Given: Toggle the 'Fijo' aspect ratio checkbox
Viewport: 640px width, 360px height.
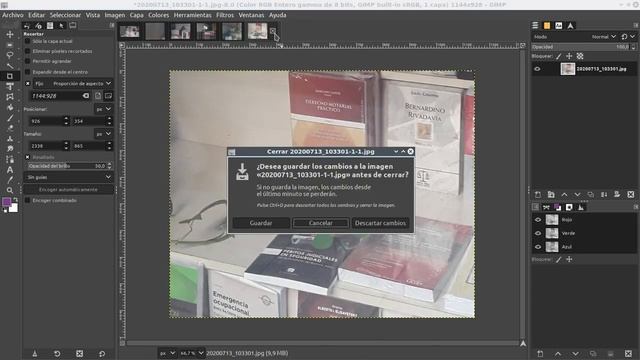Looking at the screenshot, I should click(x=28, y=83).
